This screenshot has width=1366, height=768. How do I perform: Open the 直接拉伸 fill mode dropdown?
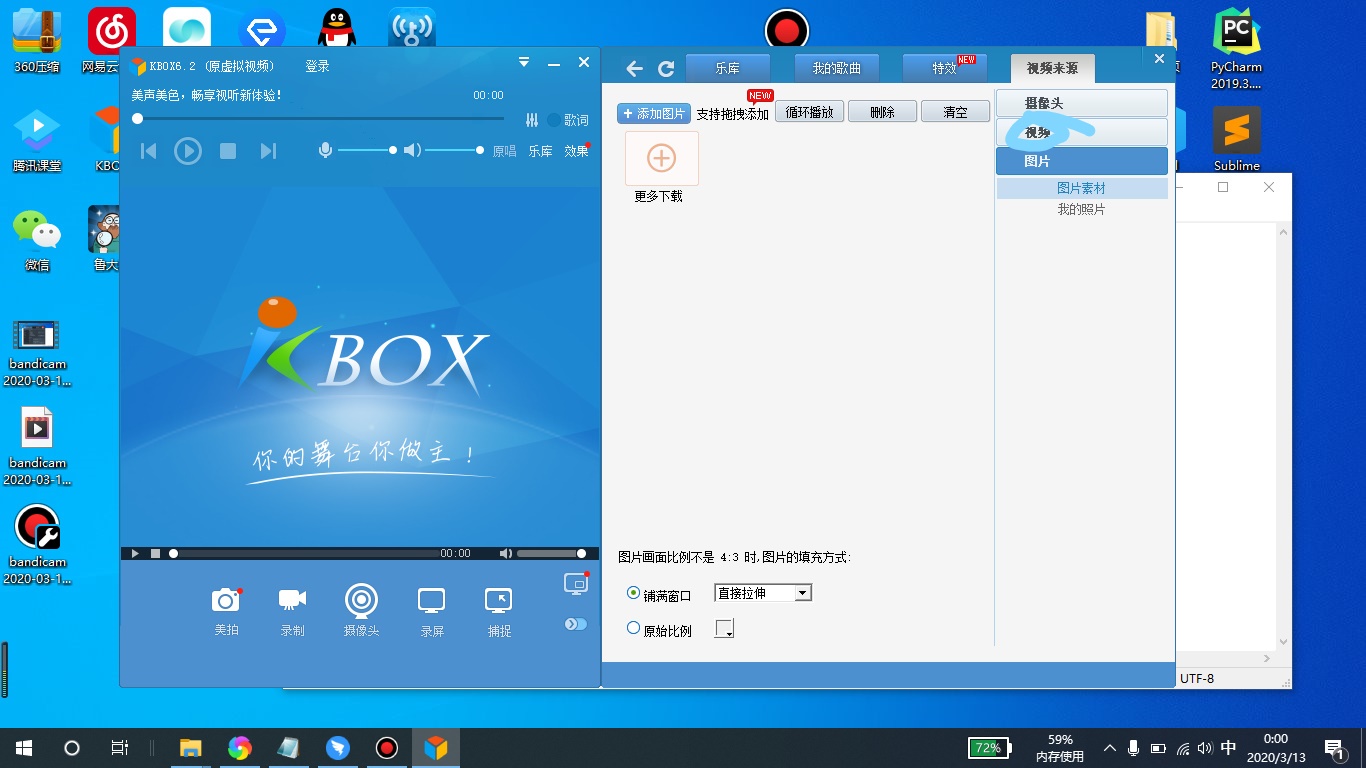point(802,593)
